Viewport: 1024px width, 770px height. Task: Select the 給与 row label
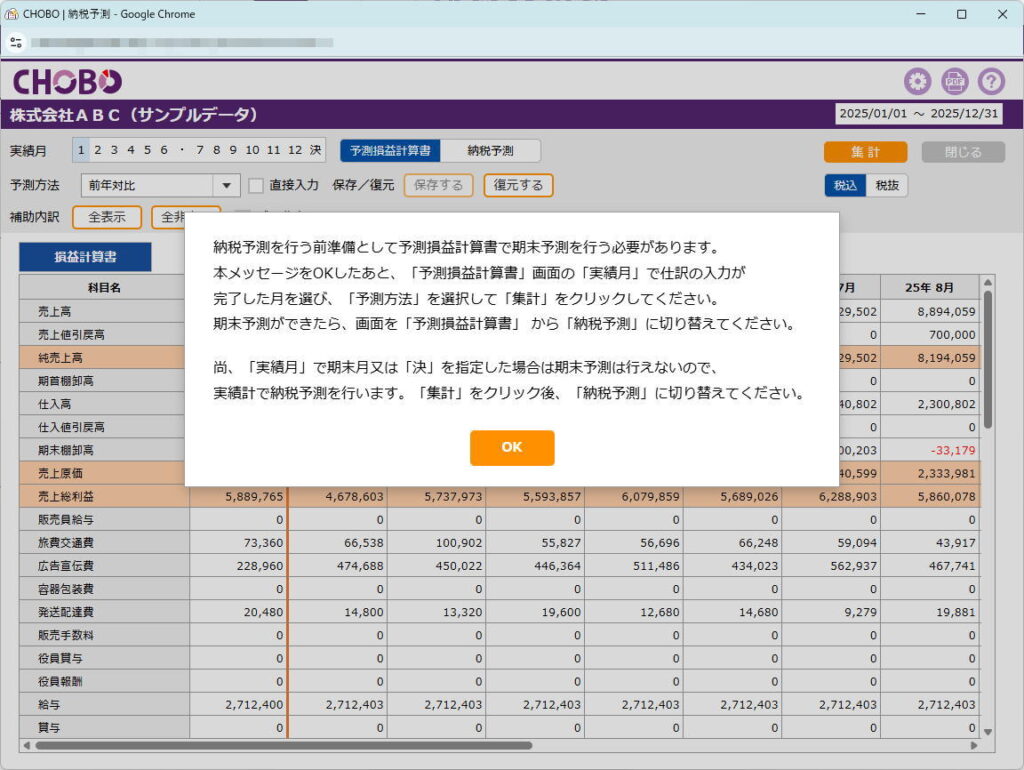click(x=49, y=705)
